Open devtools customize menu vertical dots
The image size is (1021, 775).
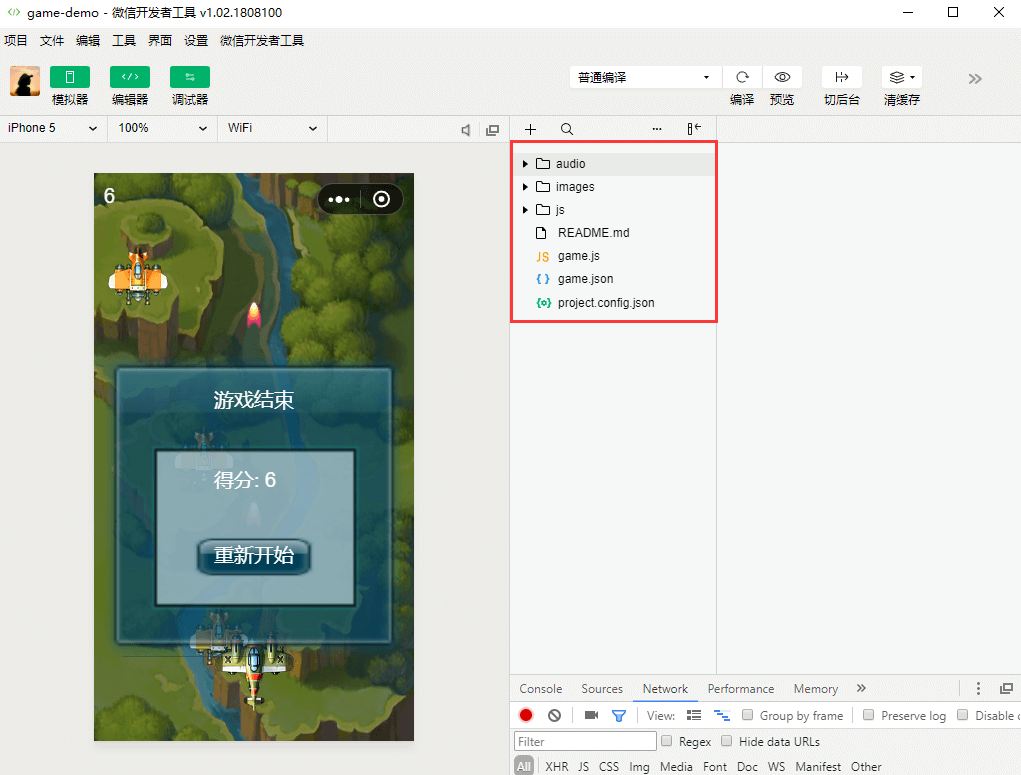[978, 688]
